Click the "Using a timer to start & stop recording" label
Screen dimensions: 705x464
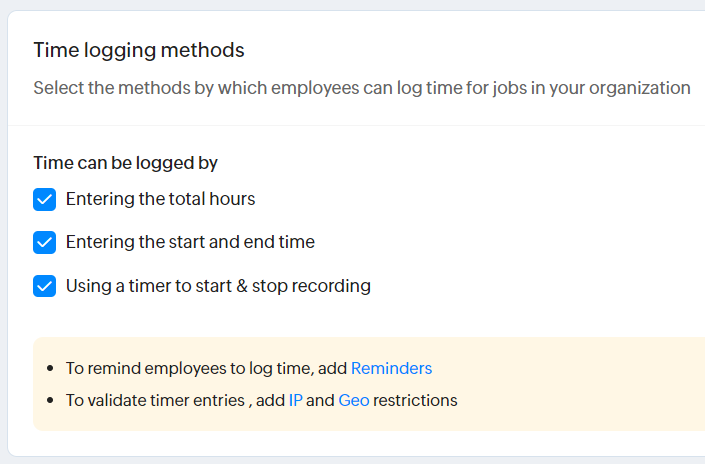tap(218, 286)
